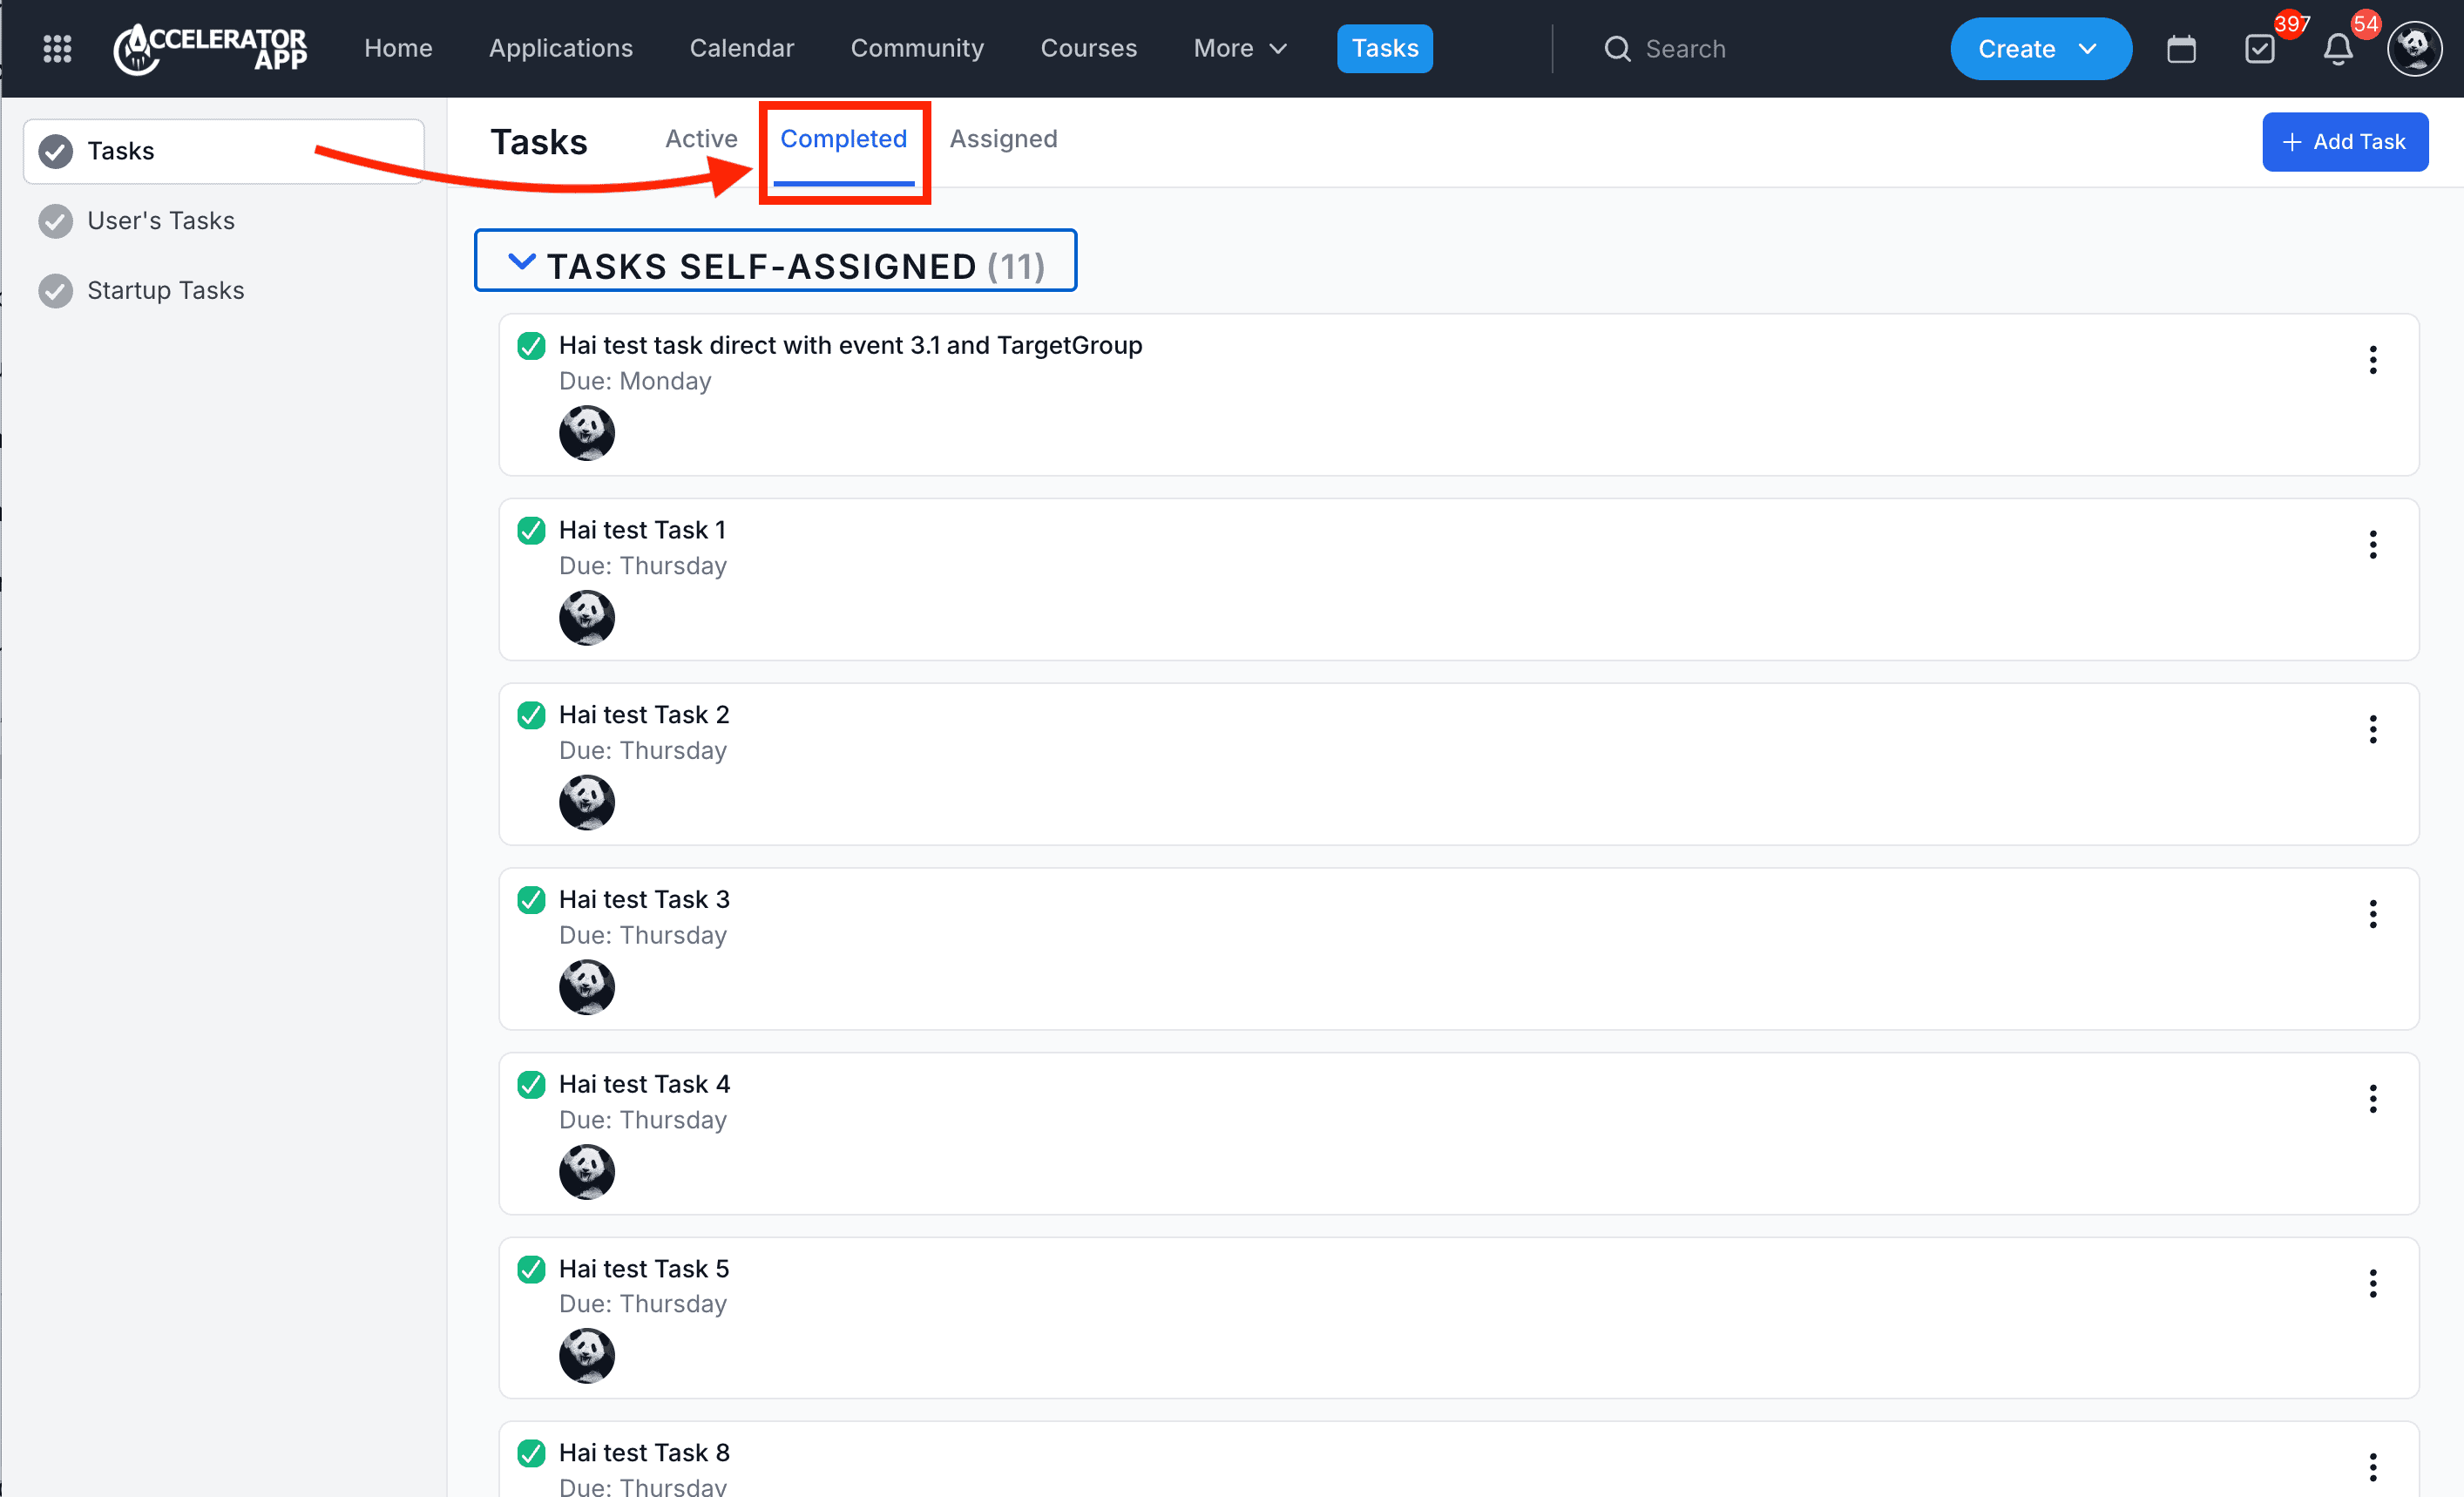Open the app grid launcher icon
Viewport: 2464px width, 1497px height.
57,48
